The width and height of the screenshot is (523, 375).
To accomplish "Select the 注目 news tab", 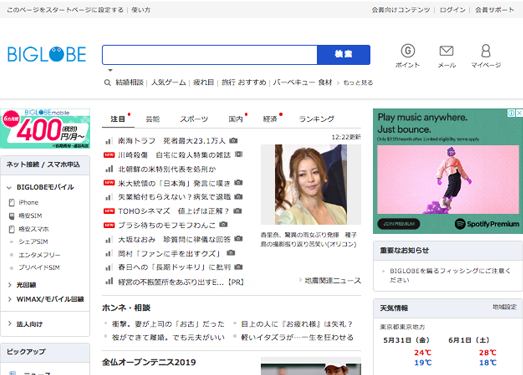I will (118, 119).
